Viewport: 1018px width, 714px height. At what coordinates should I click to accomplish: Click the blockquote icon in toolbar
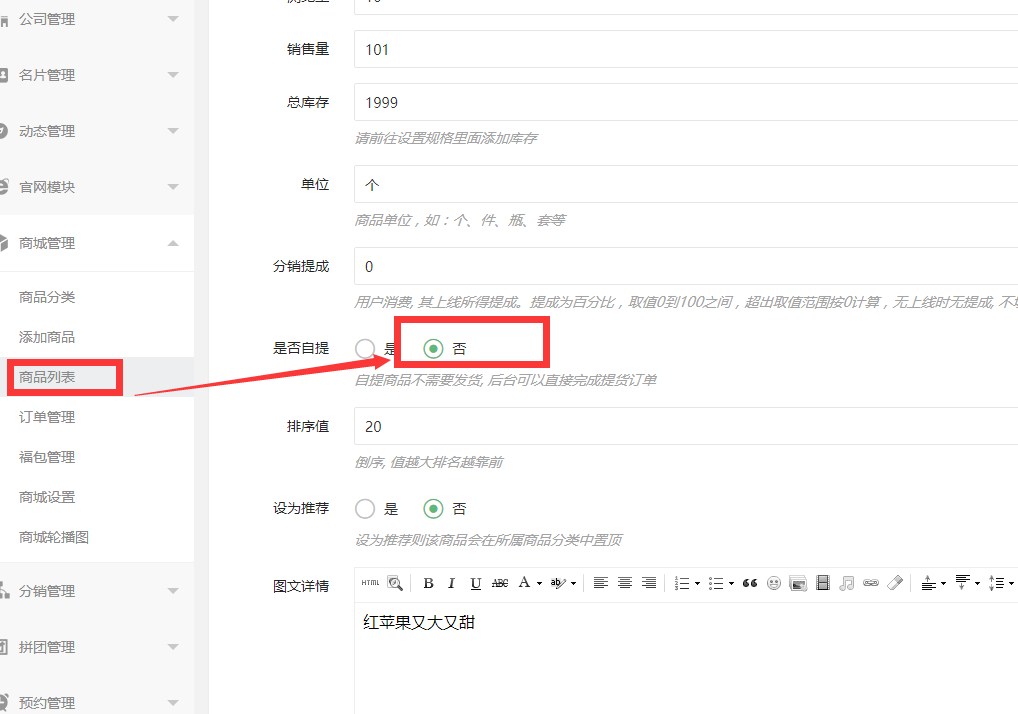pos(750,583)
